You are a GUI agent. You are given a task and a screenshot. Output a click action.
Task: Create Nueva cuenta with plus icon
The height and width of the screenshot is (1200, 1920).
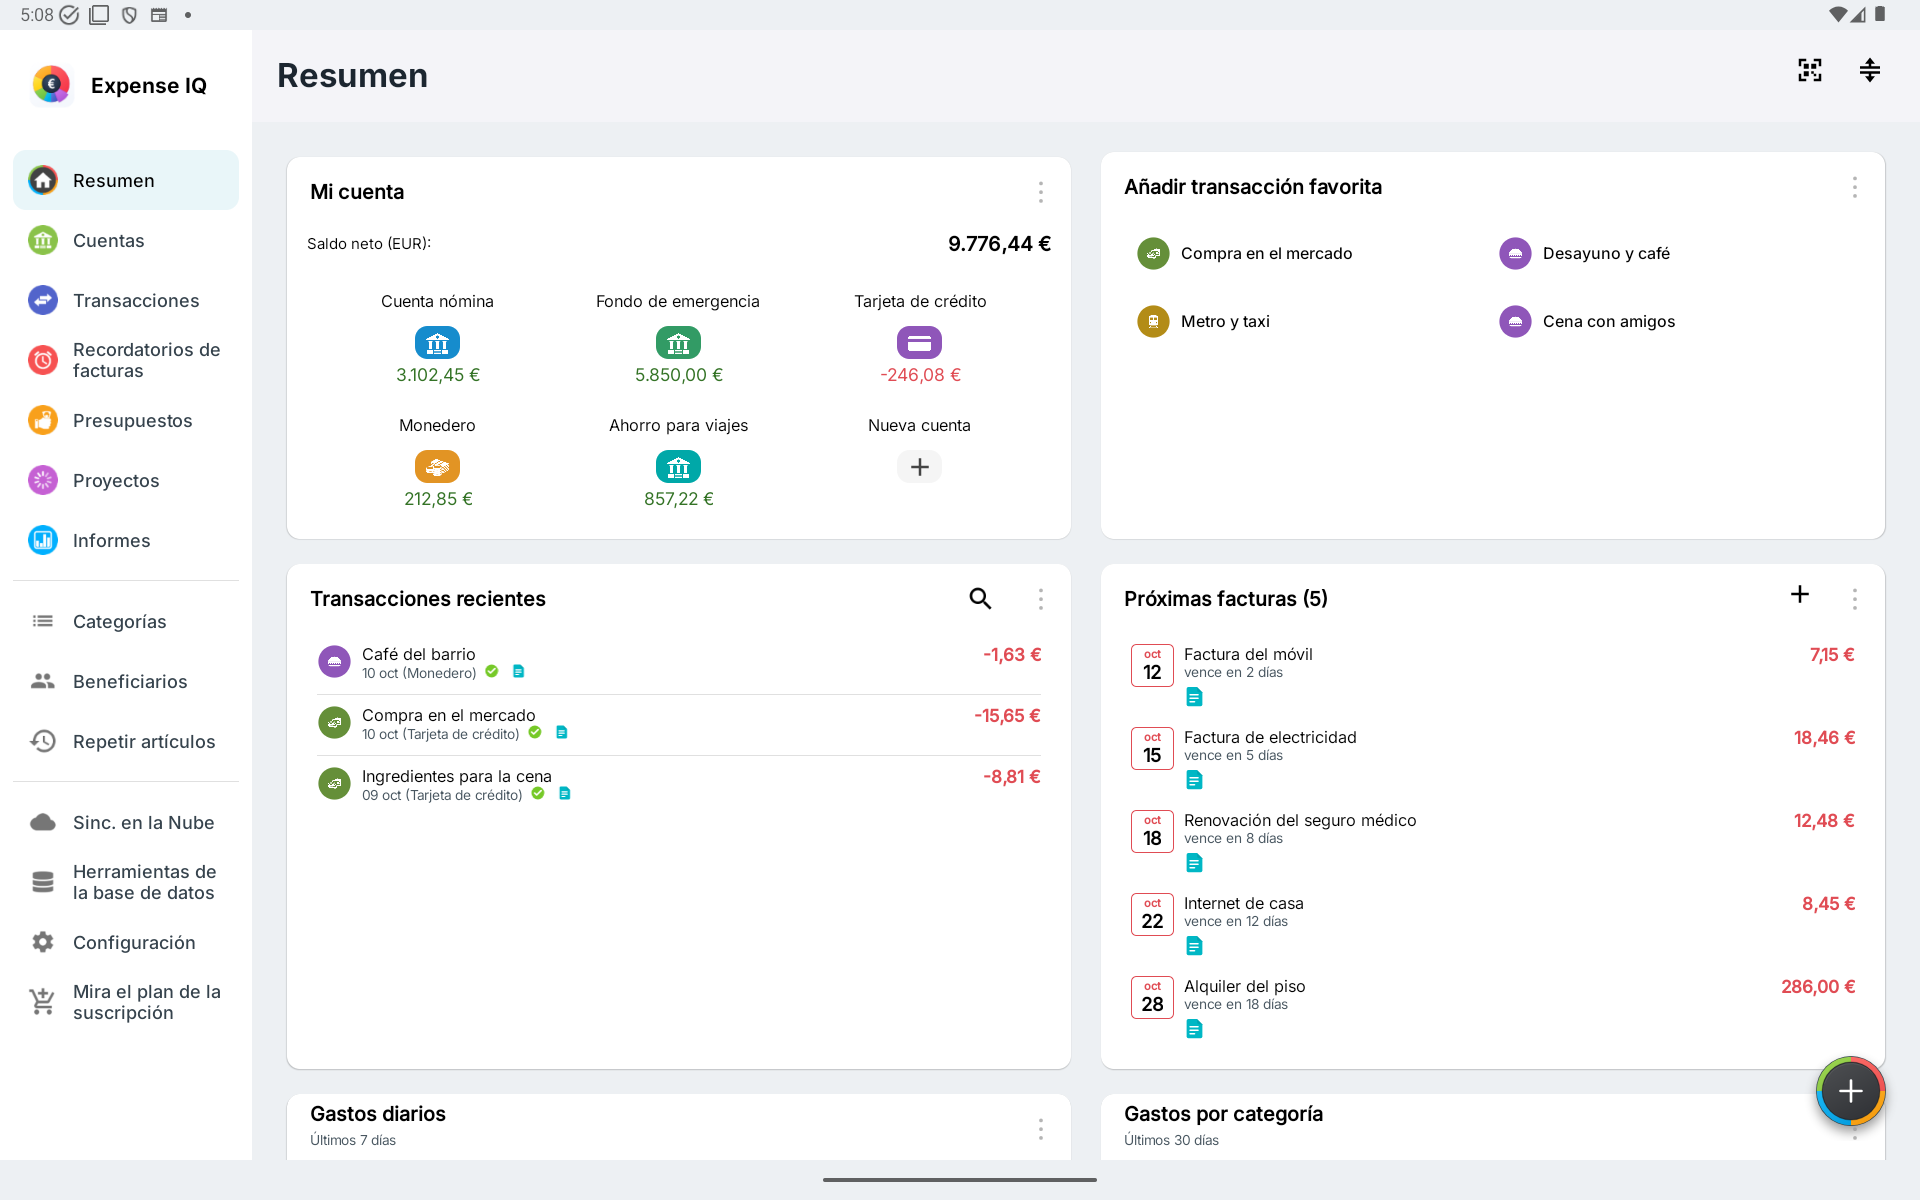click(x=919, y=467)
